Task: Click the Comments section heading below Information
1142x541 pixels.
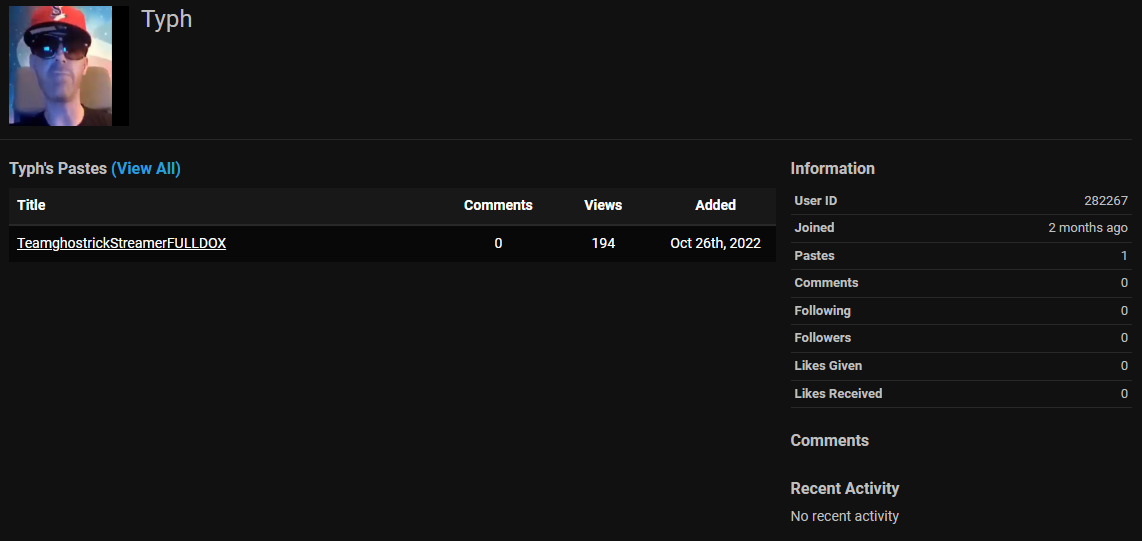Action: pos(829,440)
